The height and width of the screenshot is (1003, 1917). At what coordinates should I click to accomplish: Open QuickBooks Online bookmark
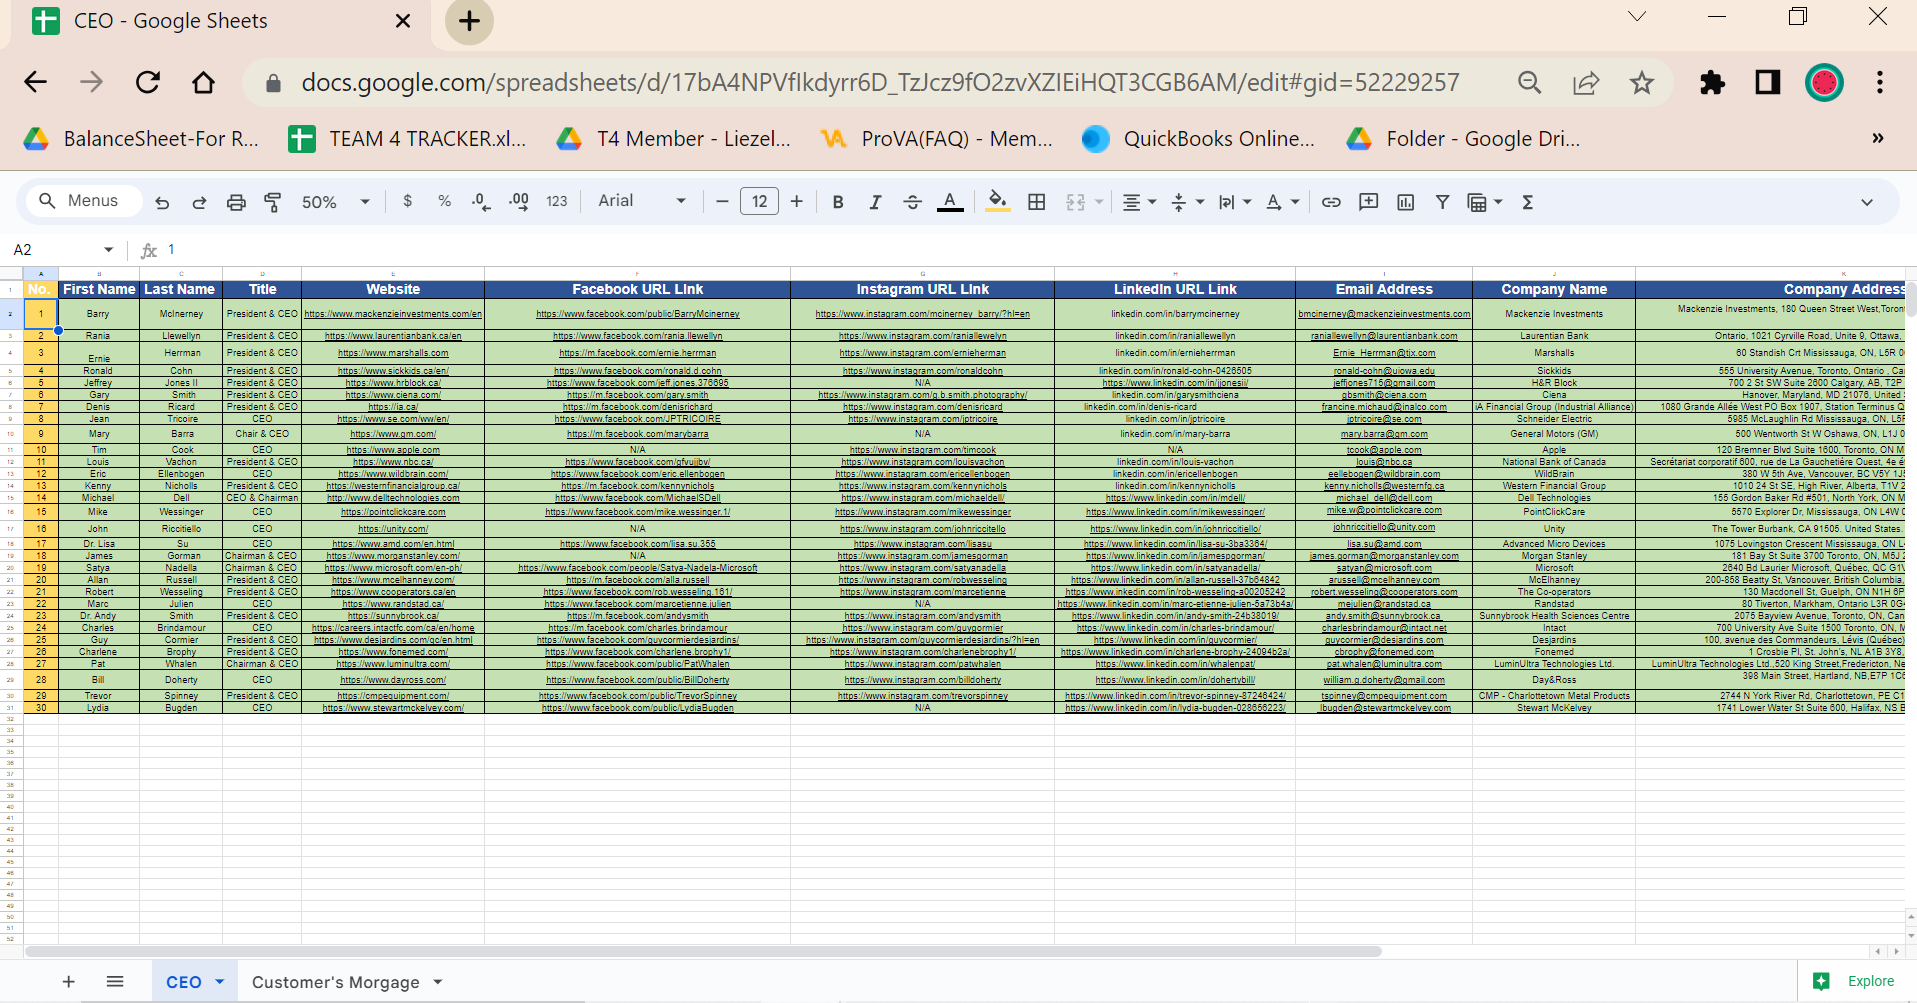point(1199,139)
